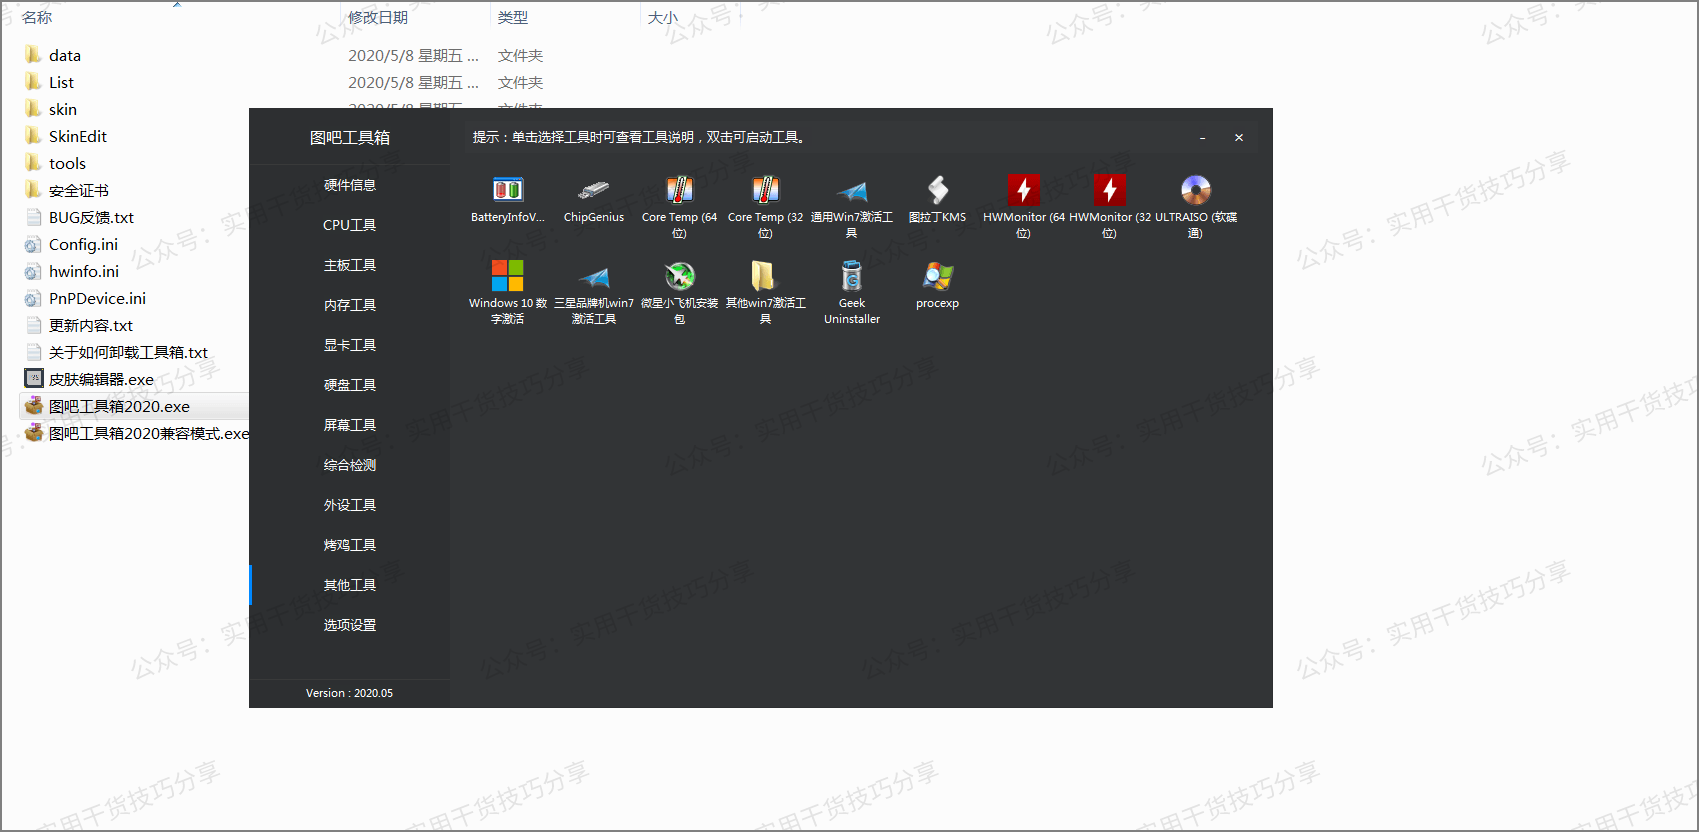Select the Config.ini file
The width and height of the screenshot is (1699, 832).
click(x=83, y=244)
